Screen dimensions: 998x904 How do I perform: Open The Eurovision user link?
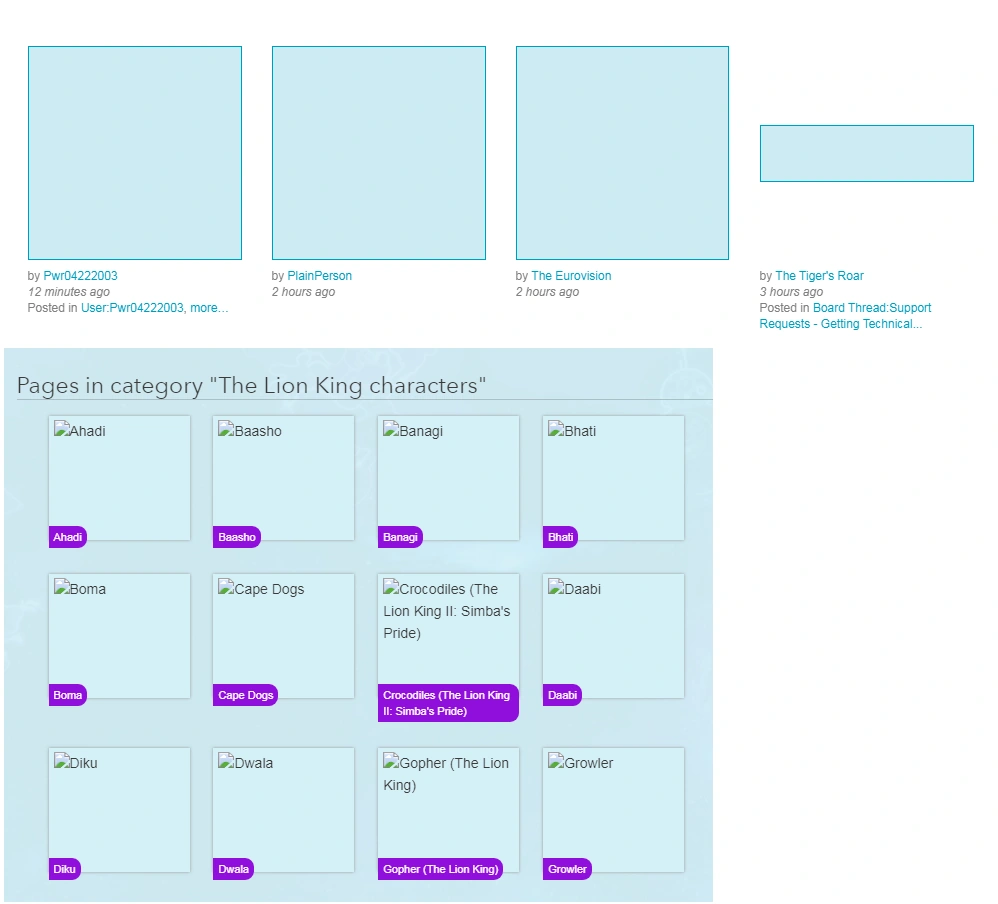[x=571, y=276]
